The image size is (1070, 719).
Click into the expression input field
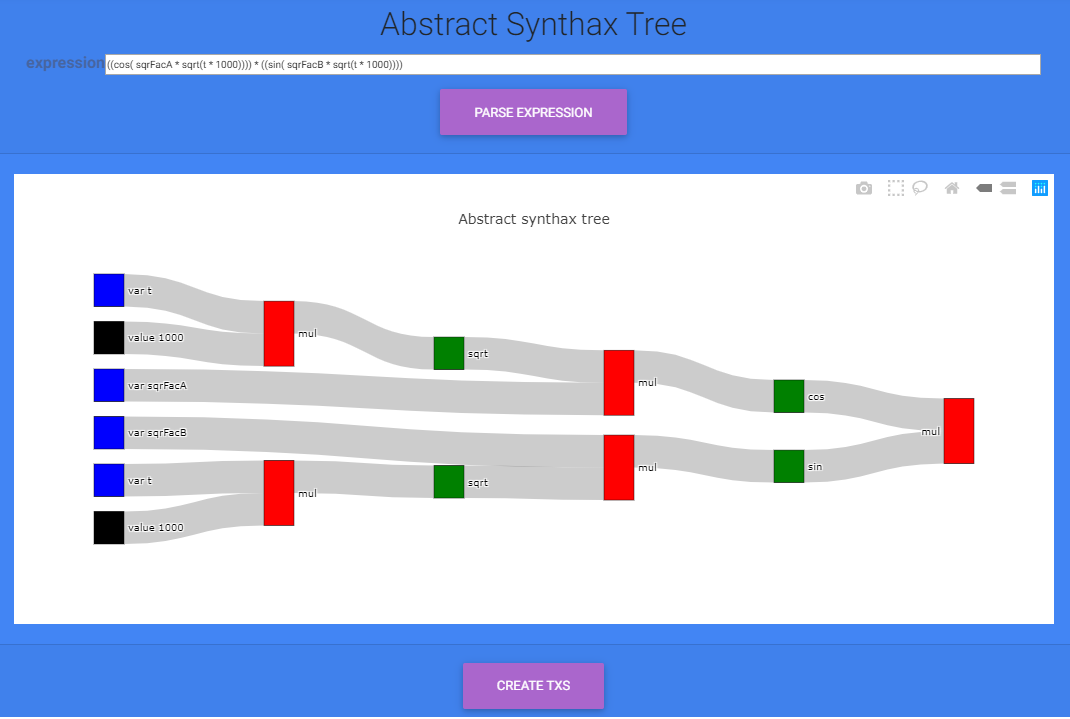(573, 65)
